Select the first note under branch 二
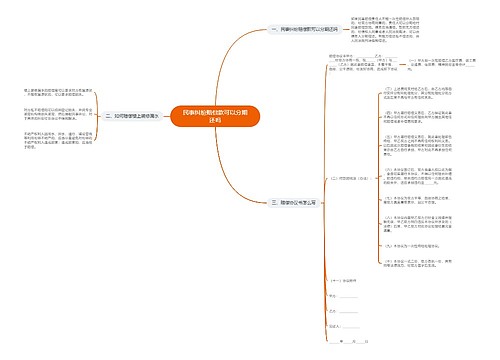The width and height of the screenshot is (500, 360). [58, 92]
